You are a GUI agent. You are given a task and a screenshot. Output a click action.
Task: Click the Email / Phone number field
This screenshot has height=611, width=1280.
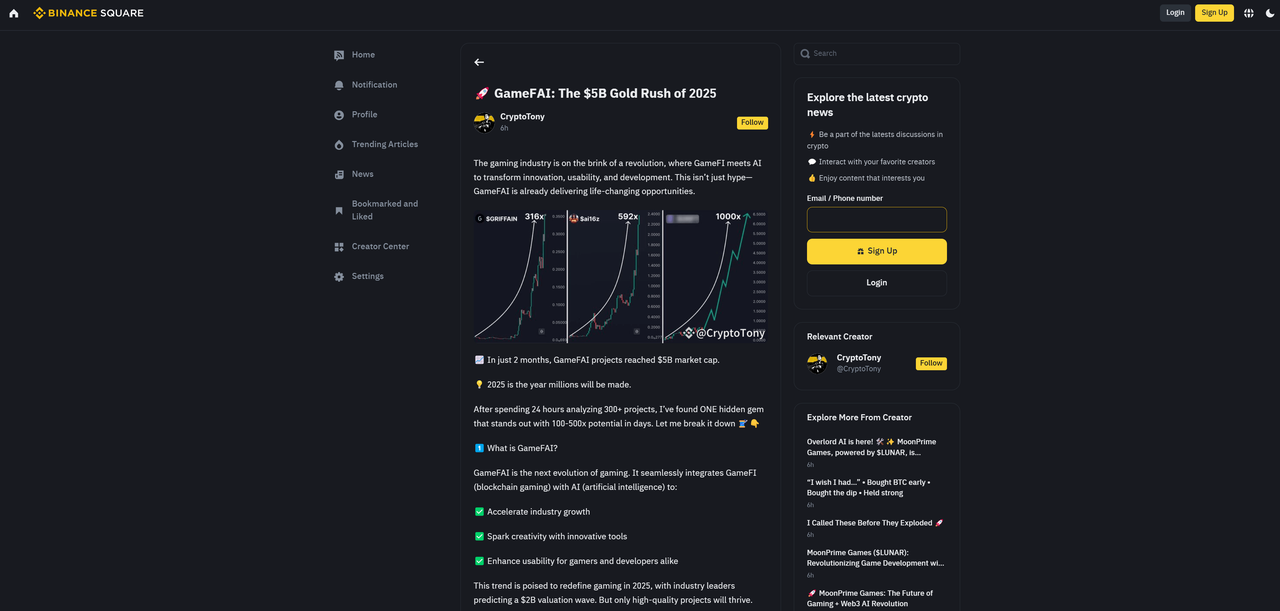(877, 219)
